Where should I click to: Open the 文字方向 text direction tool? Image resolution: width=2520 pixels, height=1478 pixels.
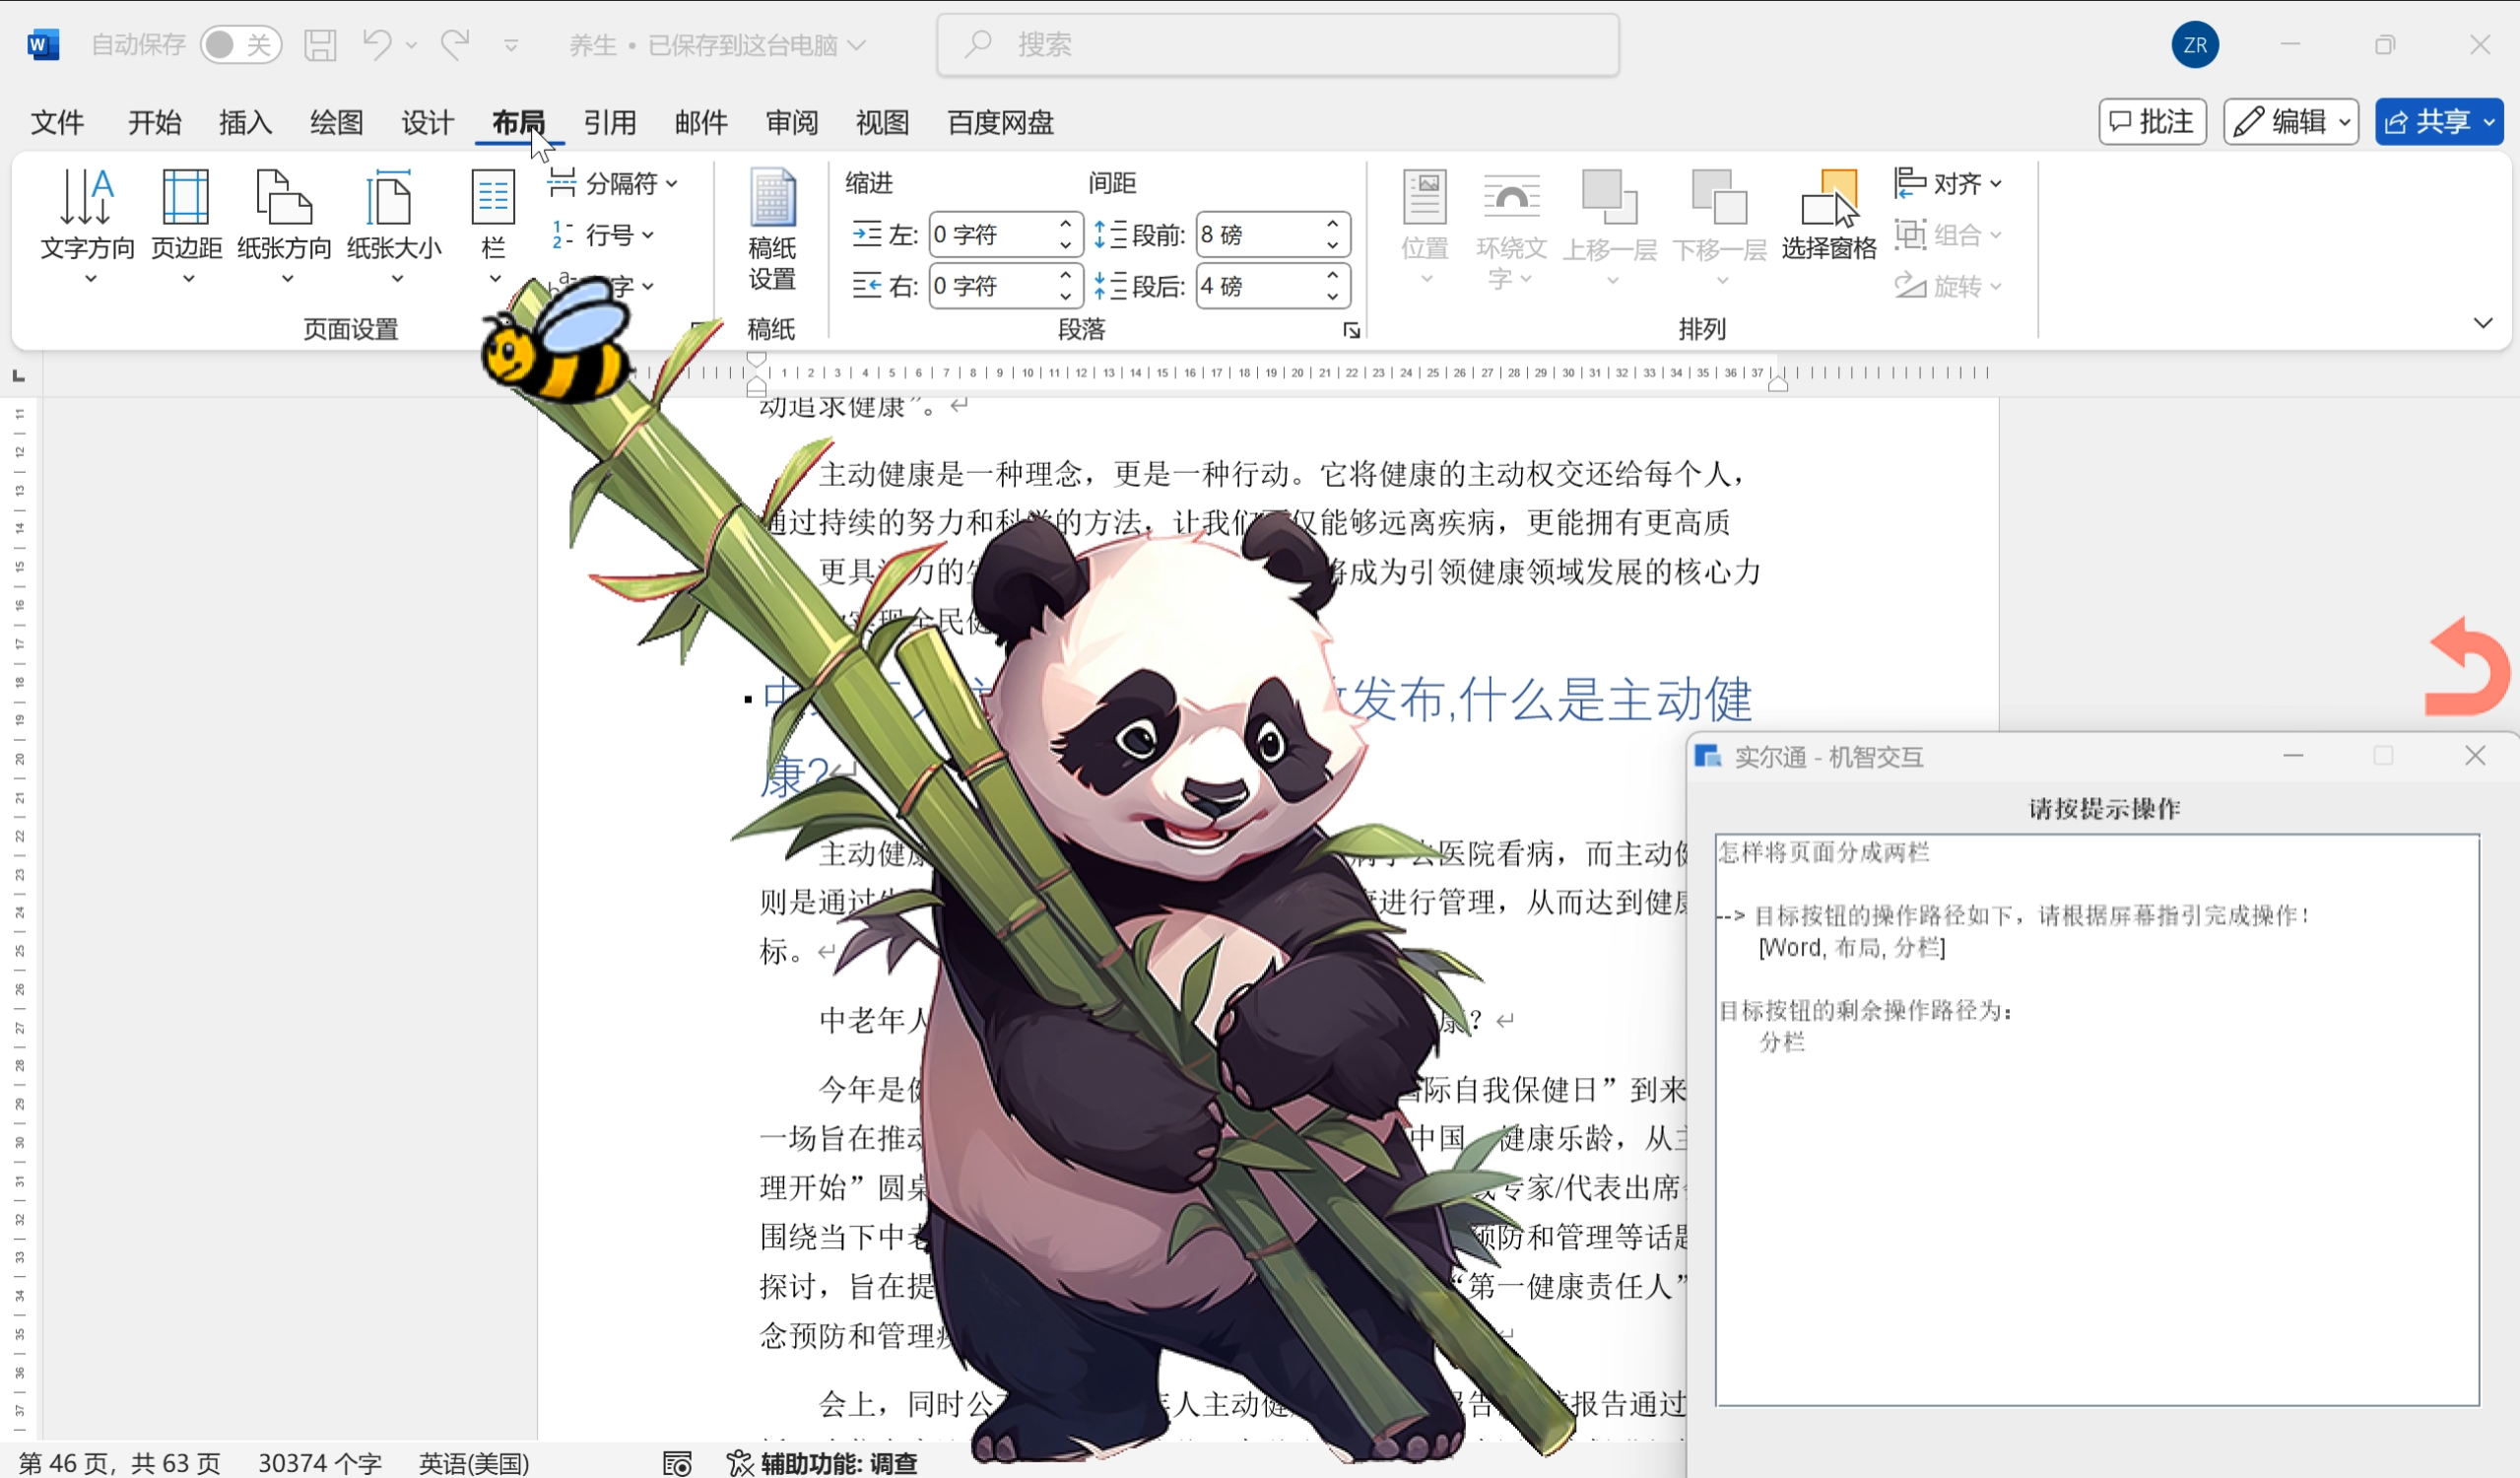pos(88,226)
